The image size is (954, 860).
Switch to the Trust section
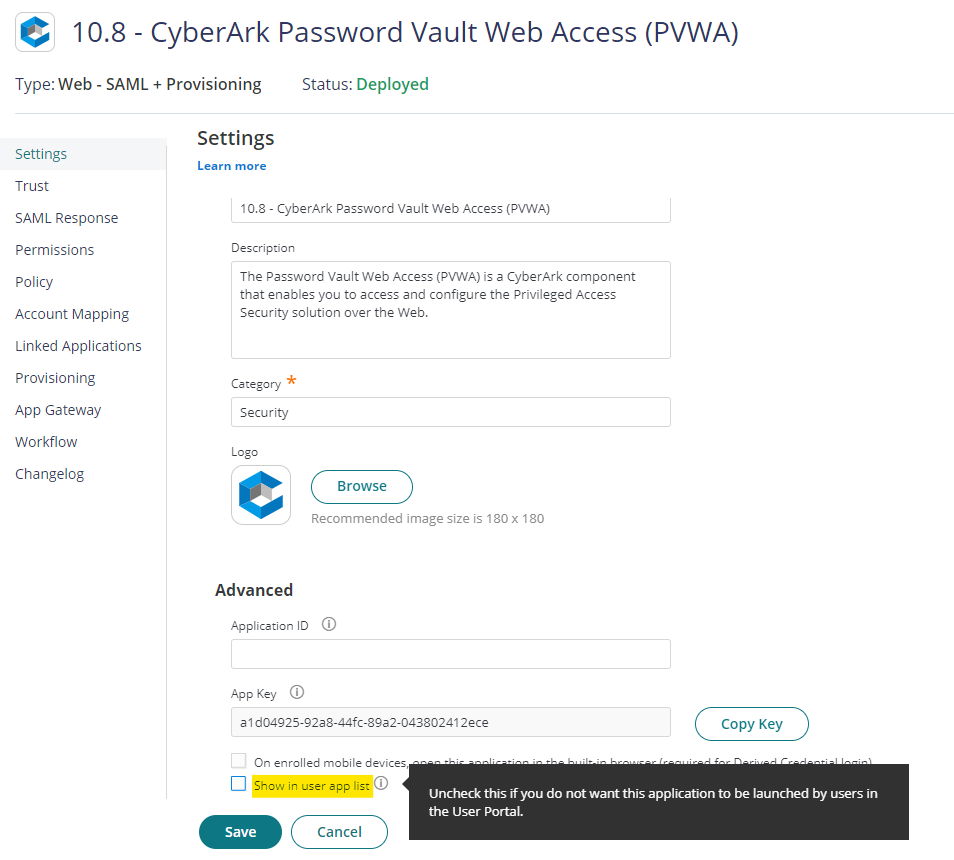point(31,185)
